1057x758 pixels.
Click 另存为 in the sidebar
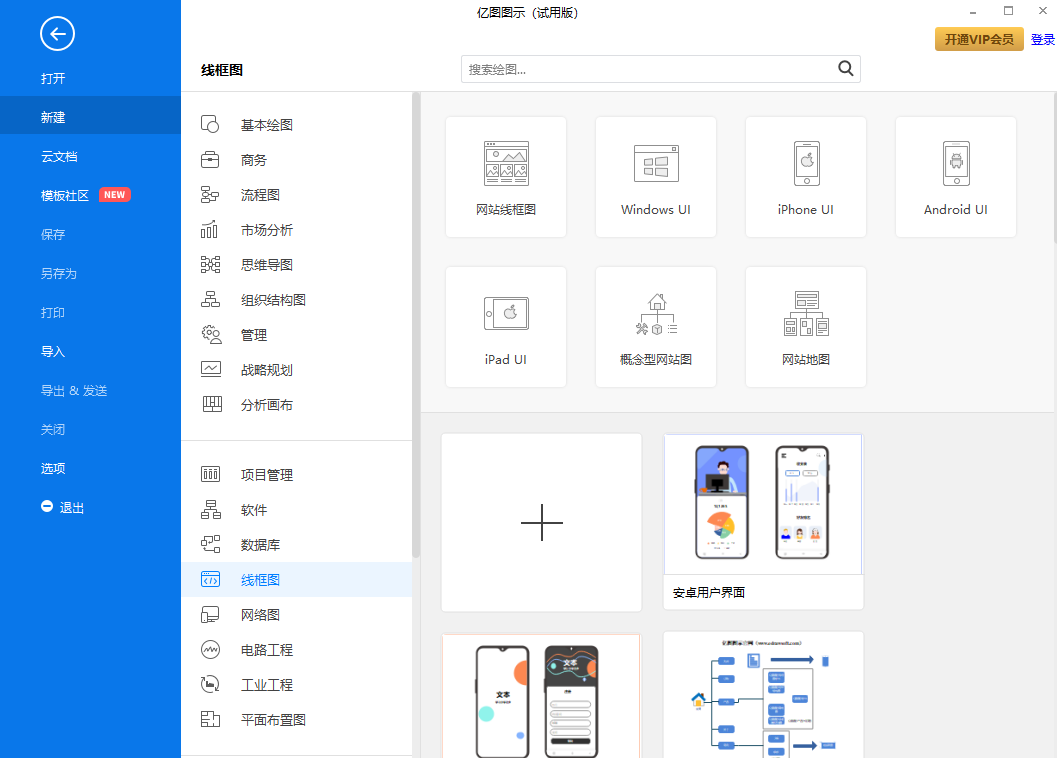(59, 273)
